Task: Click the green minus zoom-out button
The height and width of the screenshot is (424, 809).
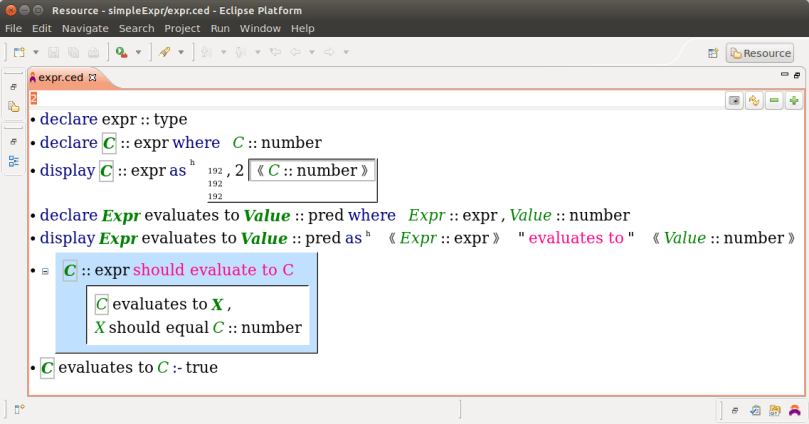Action: pyautogui.click(x=774, y=100)
